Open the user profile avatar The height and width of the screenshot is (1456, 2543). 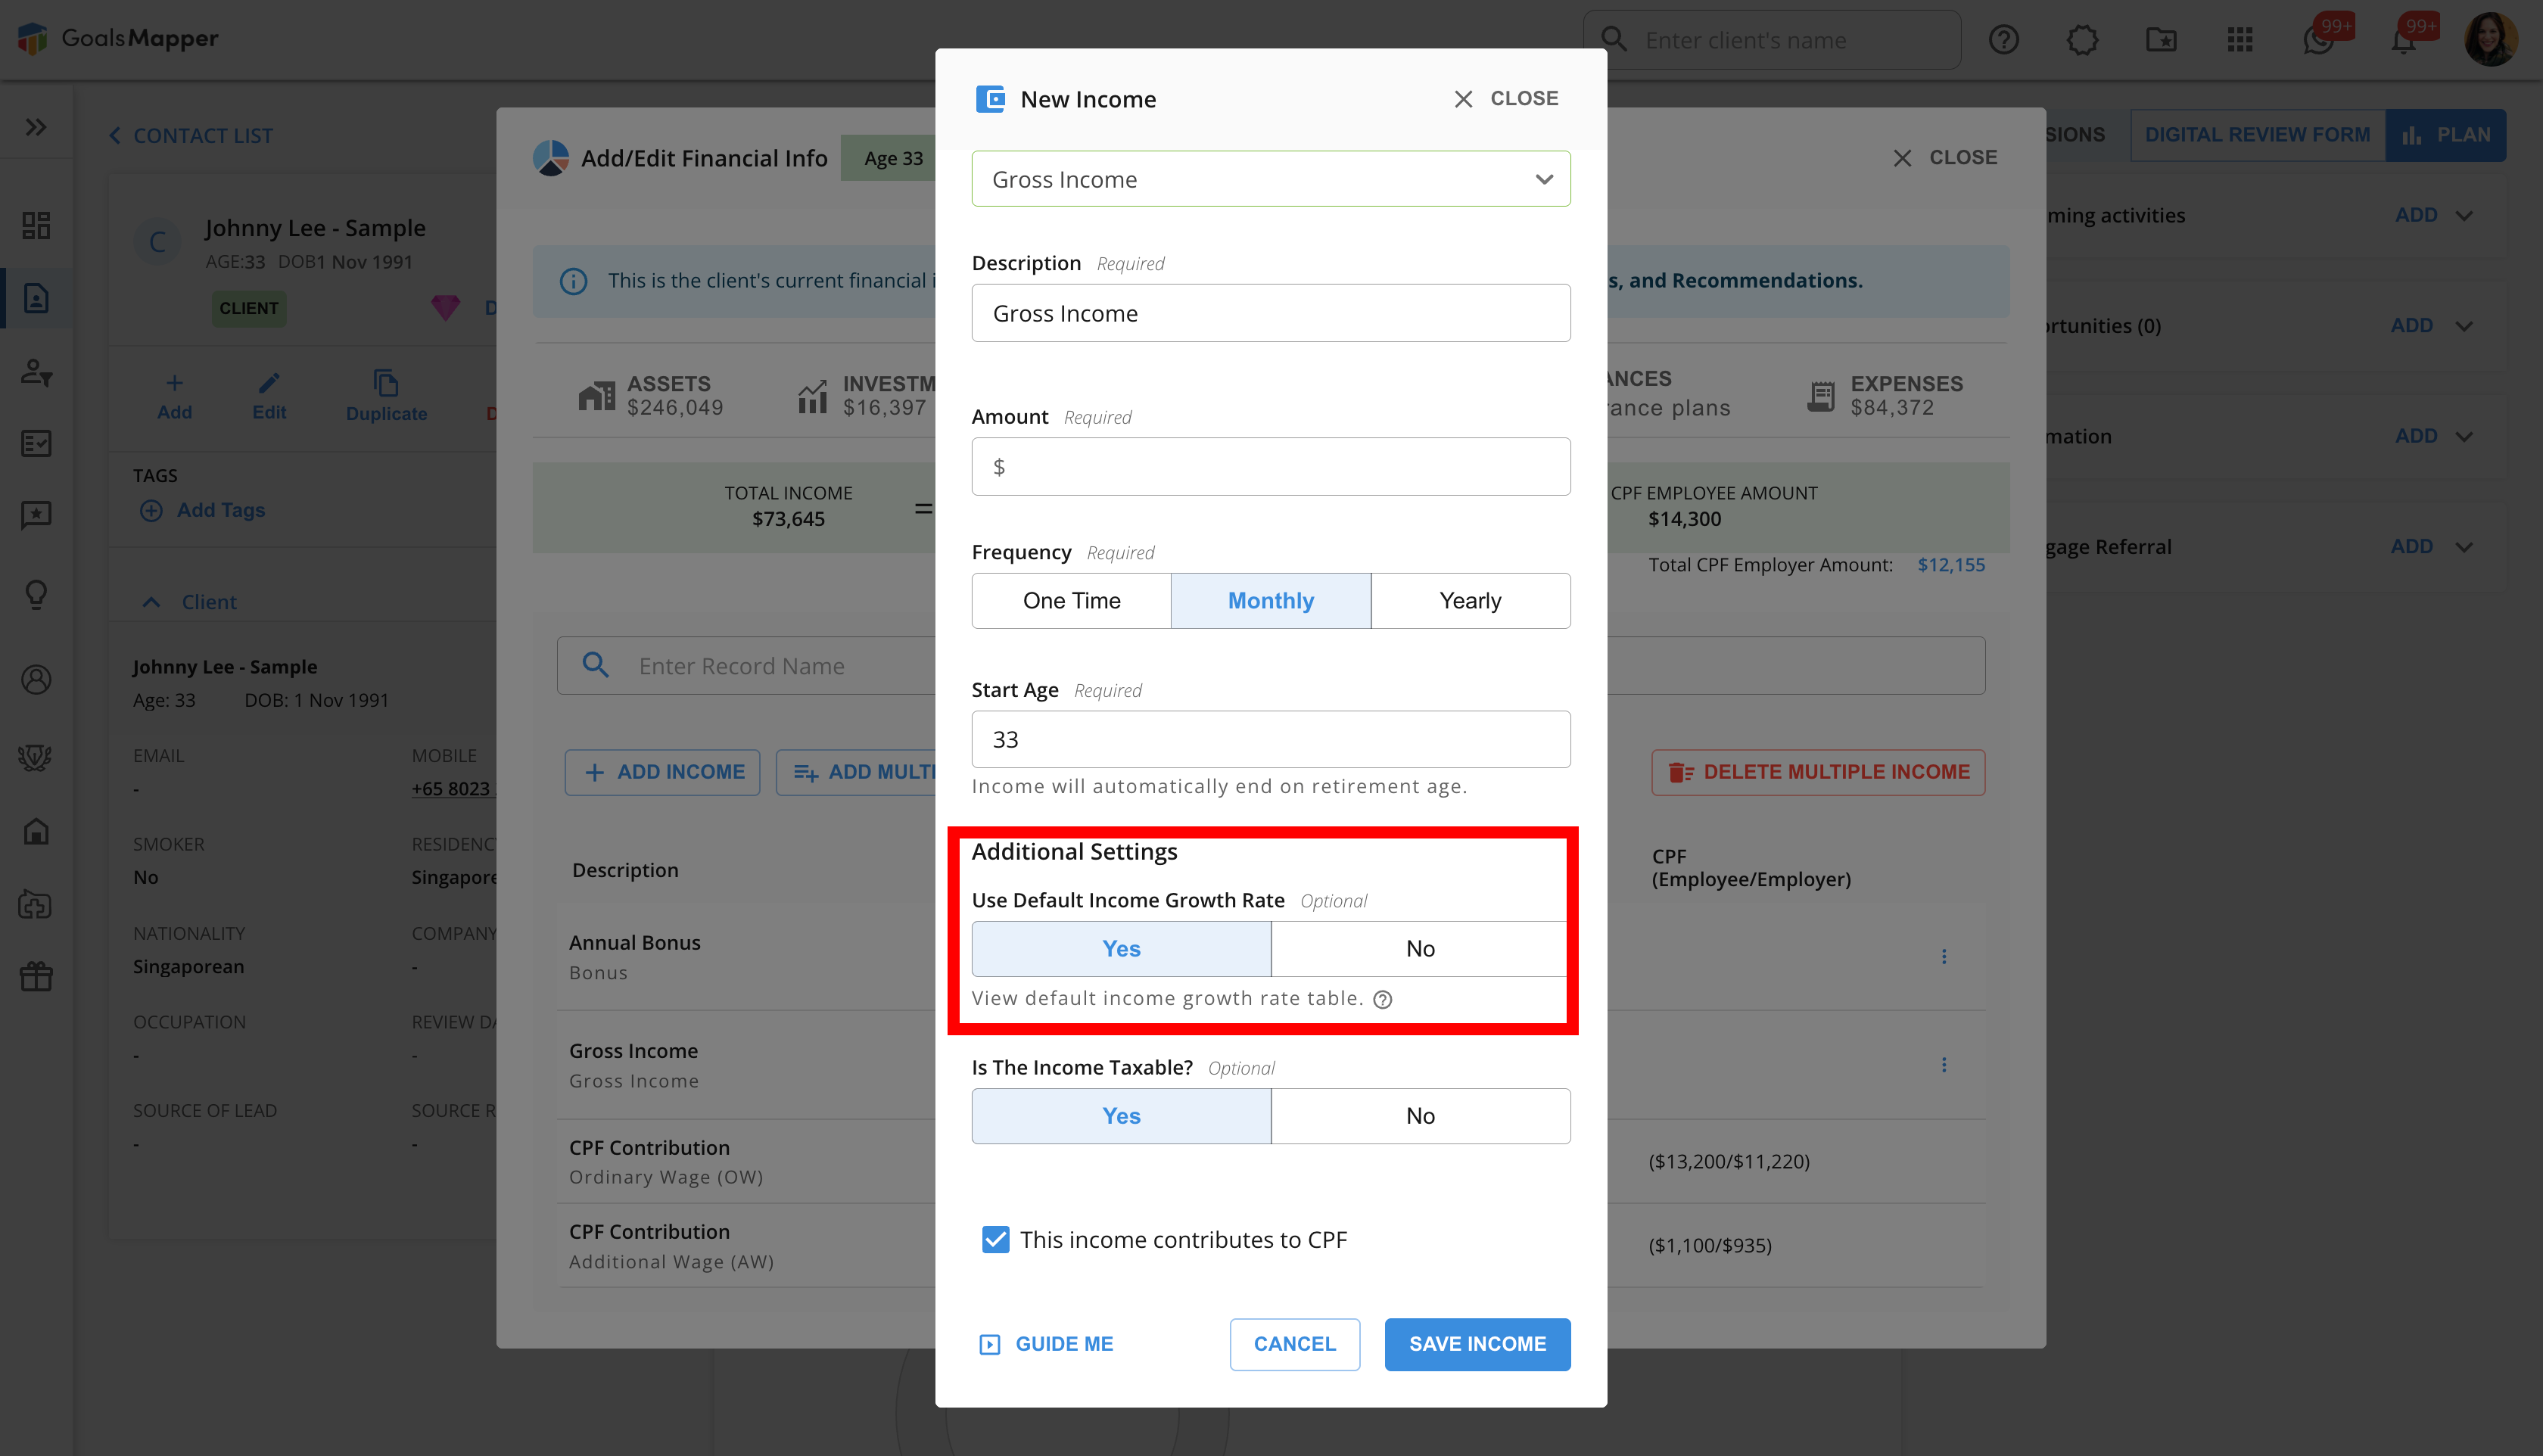click(x=2490, y=40)
